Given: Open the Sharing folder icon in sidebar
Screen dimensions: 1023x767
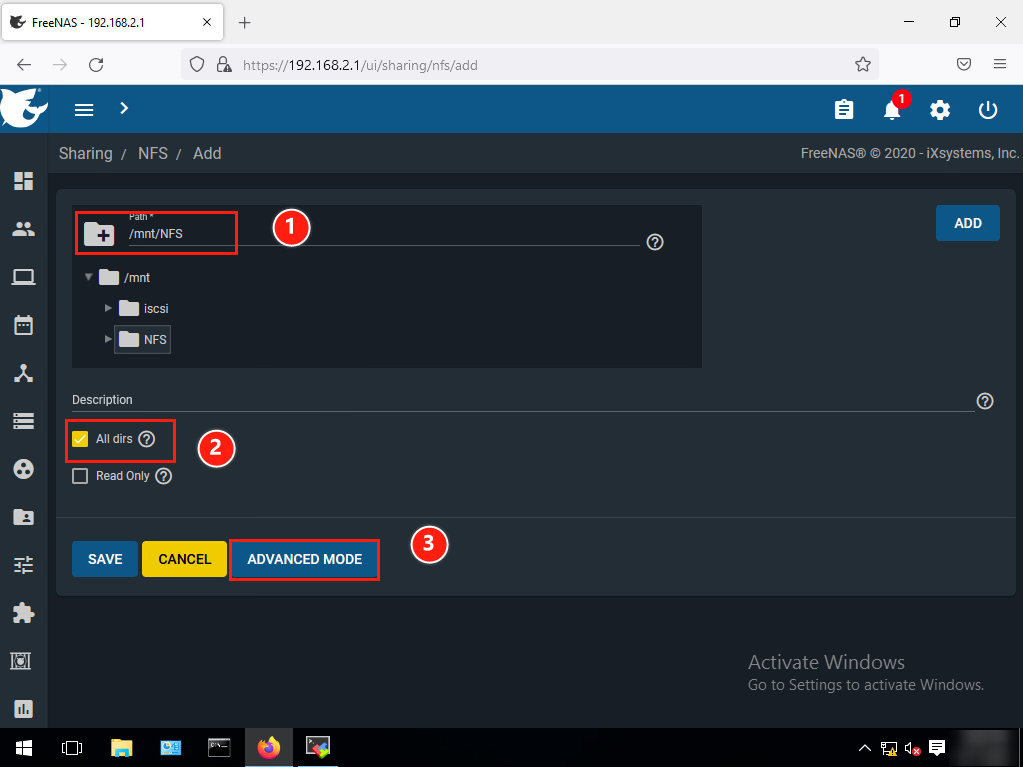Looking at the screenshot, I should click(23, 517).
